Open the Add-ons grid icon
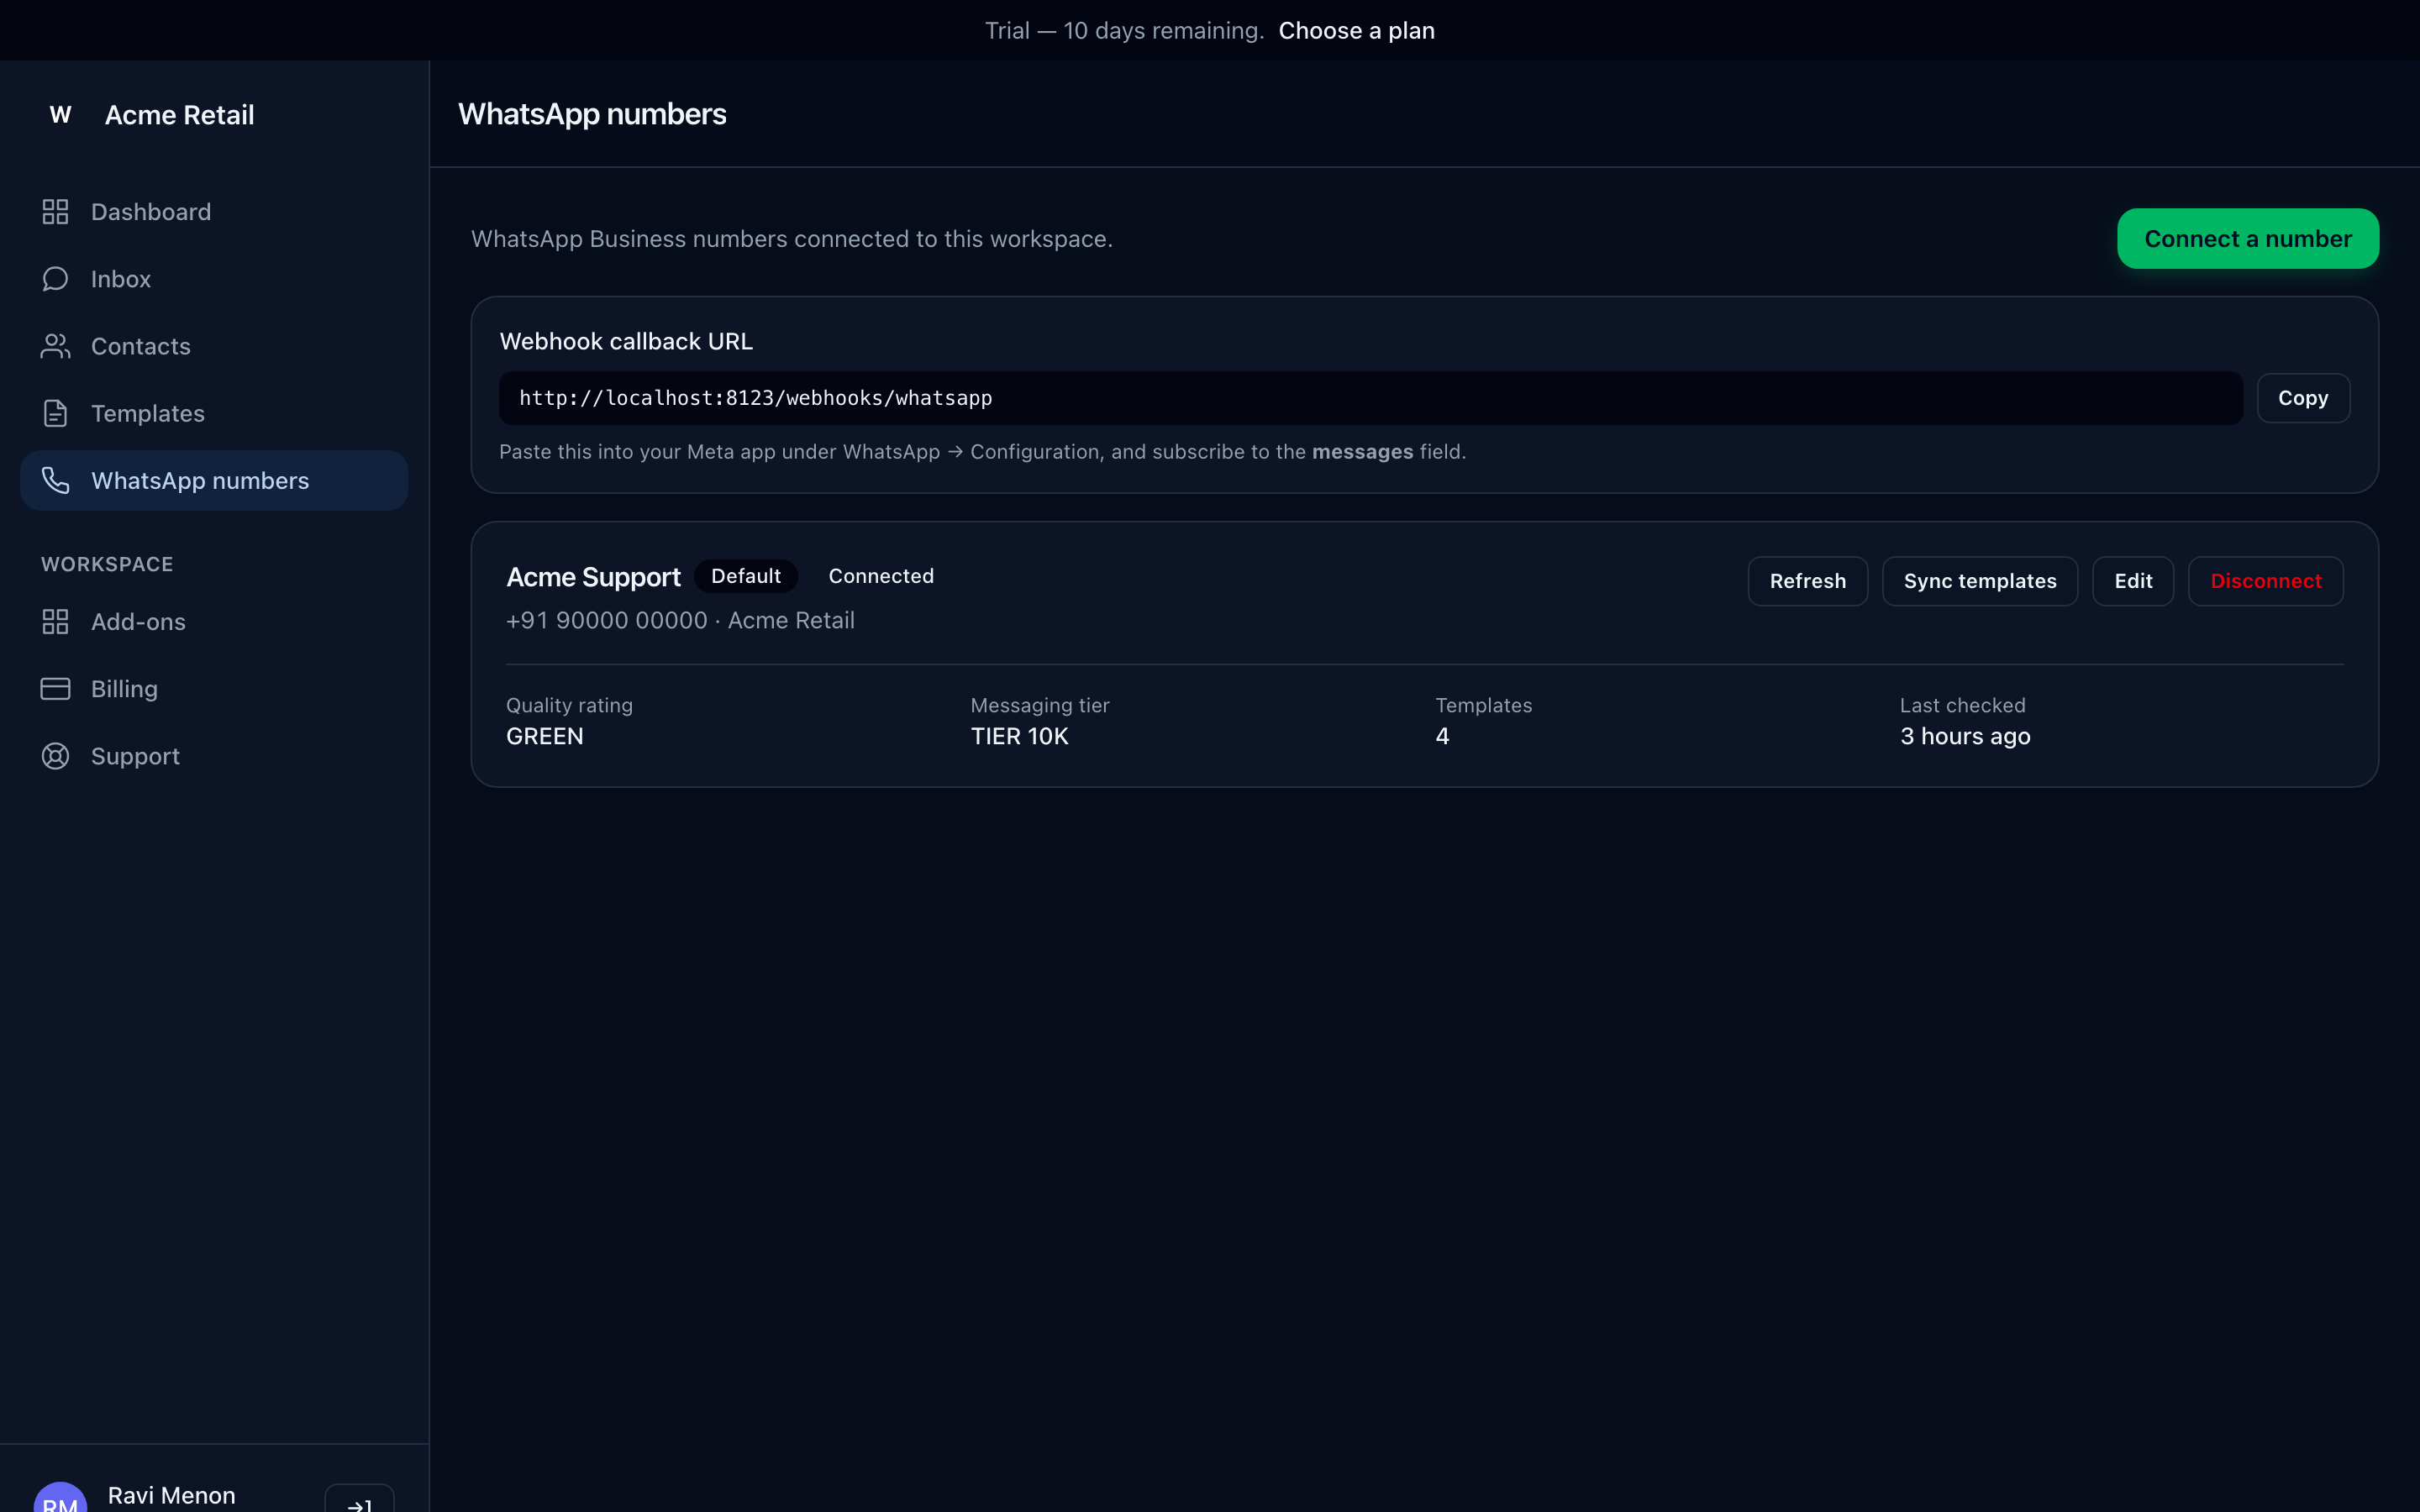Screen dimensions: 2420x1512 55,622
